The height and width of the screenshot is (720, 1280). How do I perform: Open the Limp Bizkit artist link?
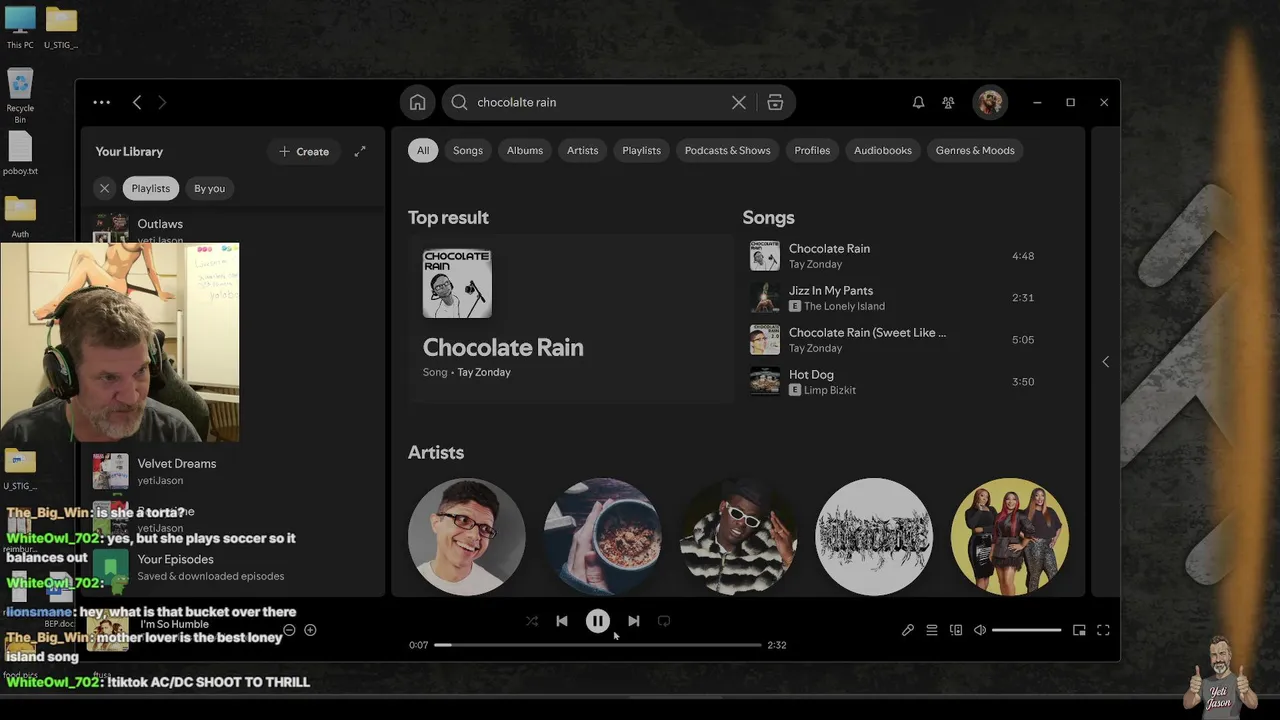point(830,390)
